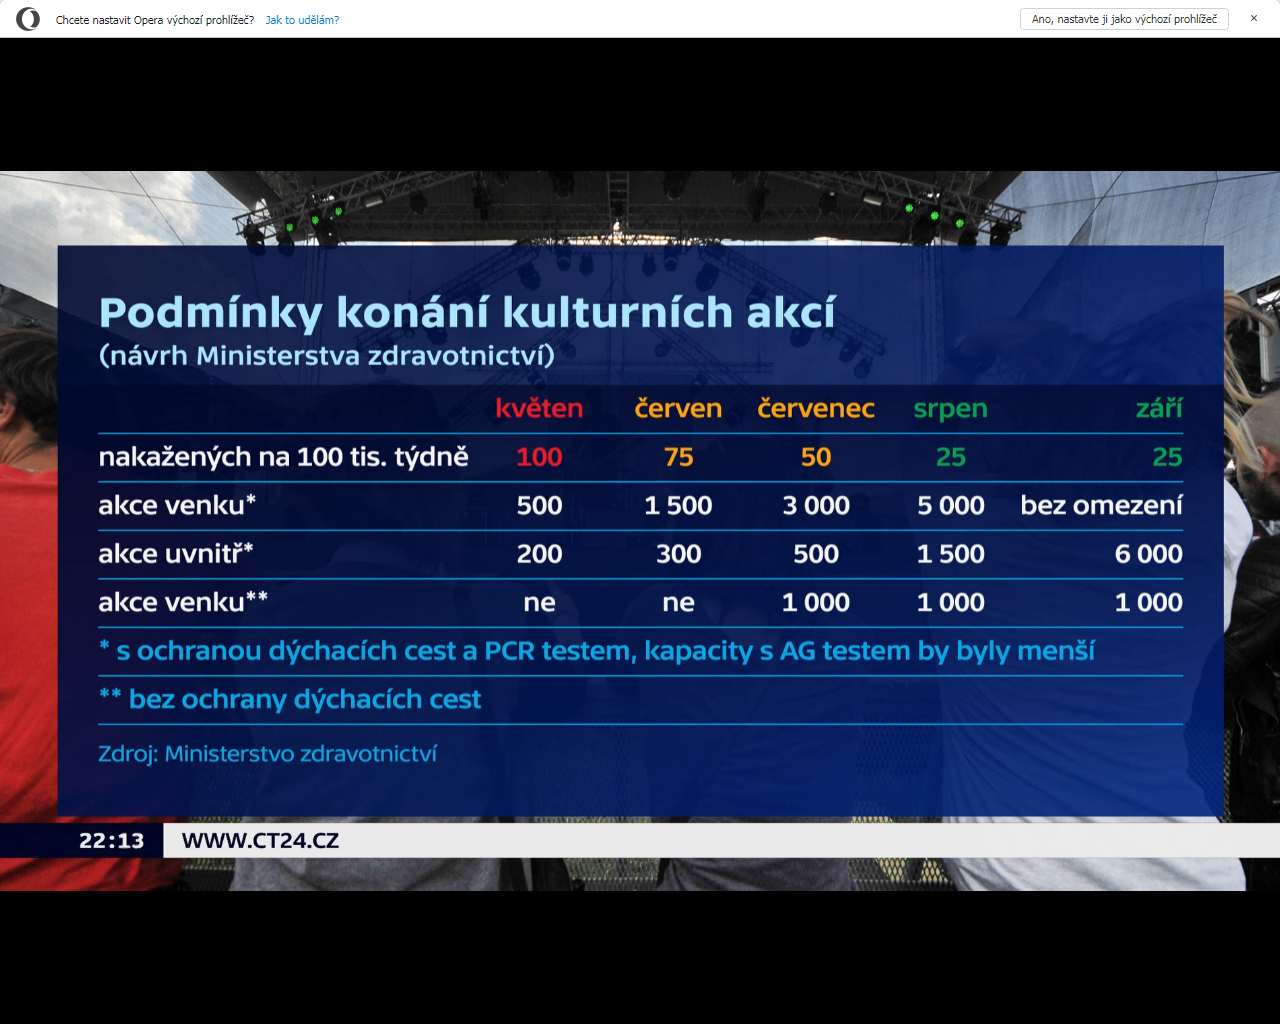Image resolution: width=1280 pixels, height=1024 pixels.
Task: Click subtitle '(návrh Ministerstva zdravotnictví)'
Action: tap(326, 356)
